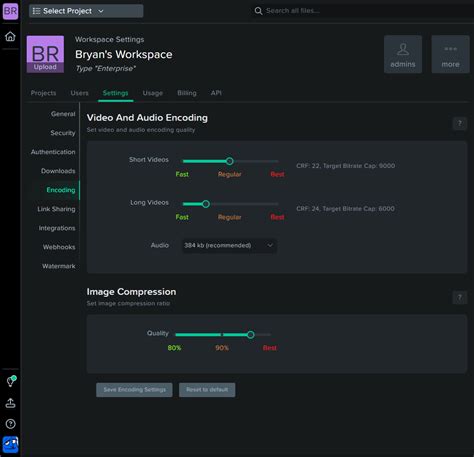Click the blue user avatar at sidebar bottom
This screenshot has height=457, width=474.
10,445
